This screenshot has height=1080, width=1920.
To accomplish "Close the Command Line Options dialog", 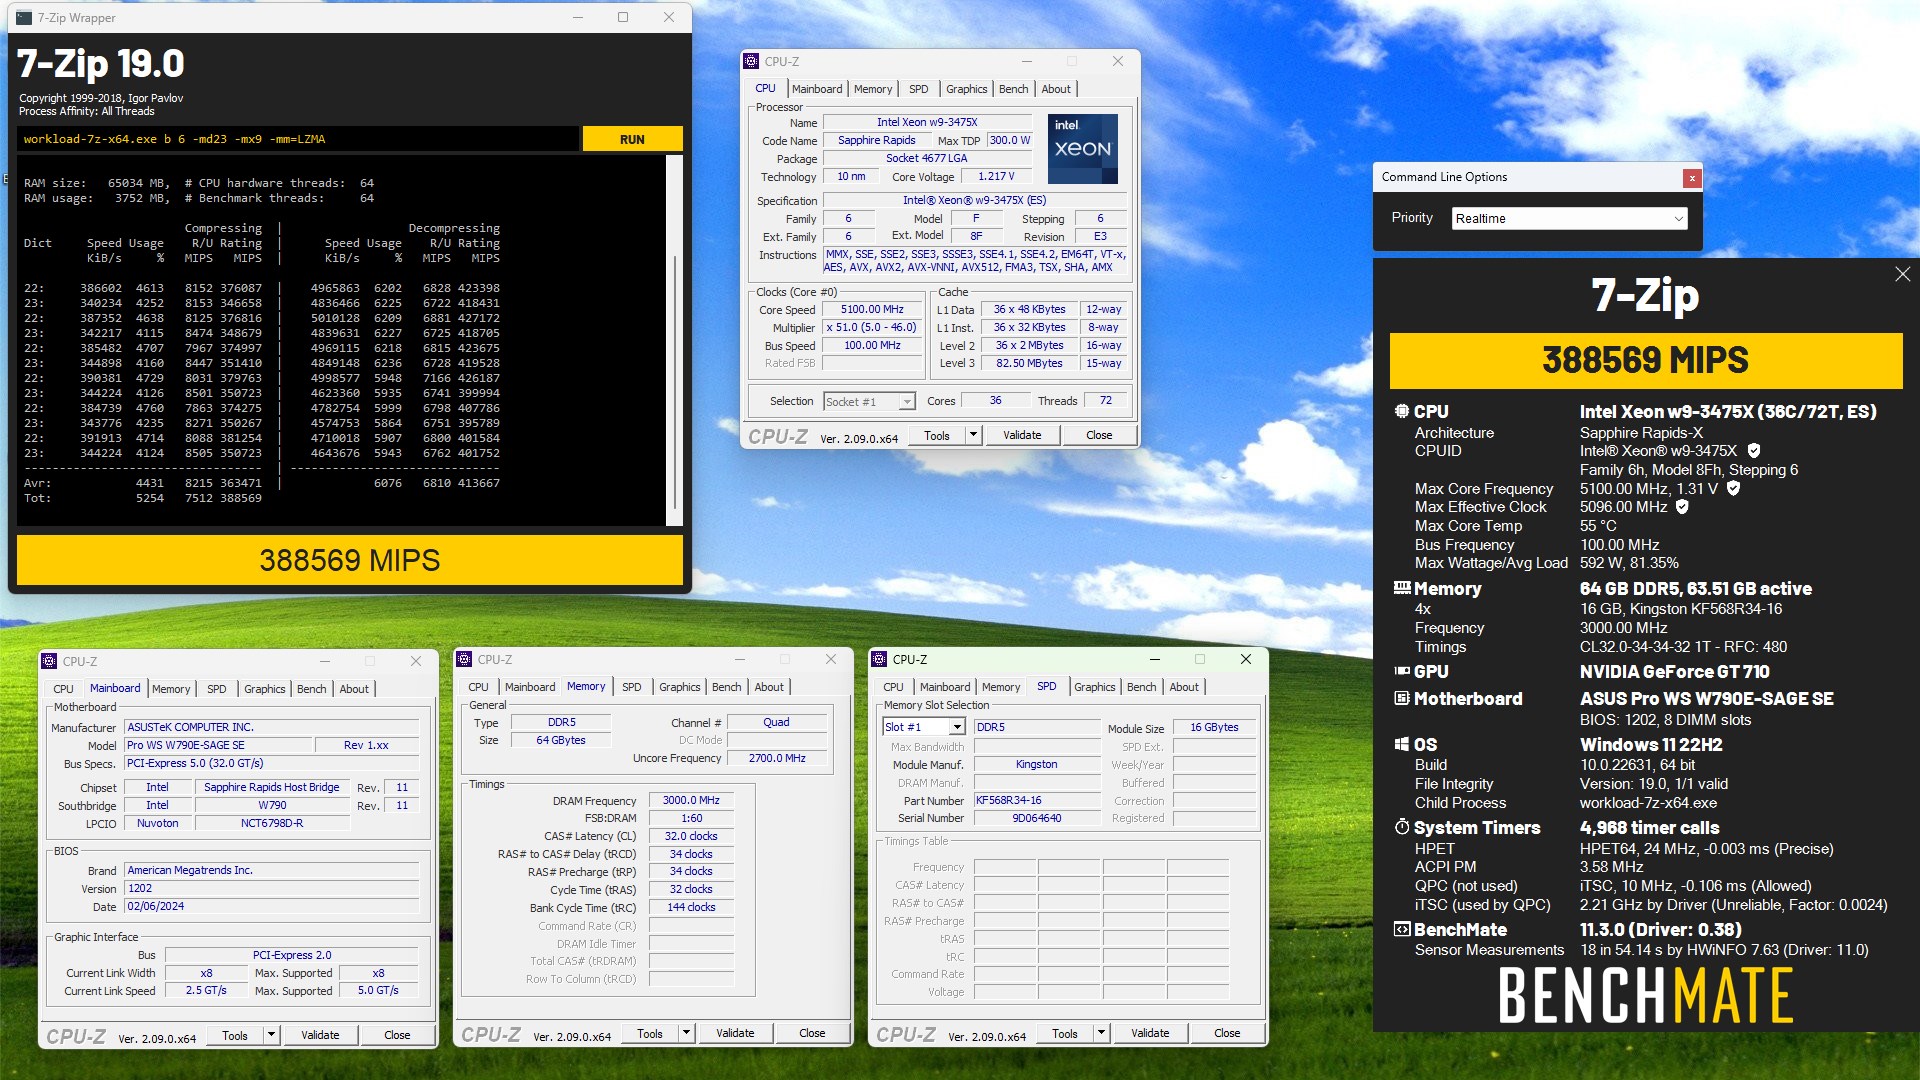I will click(x=1691, y=178).
